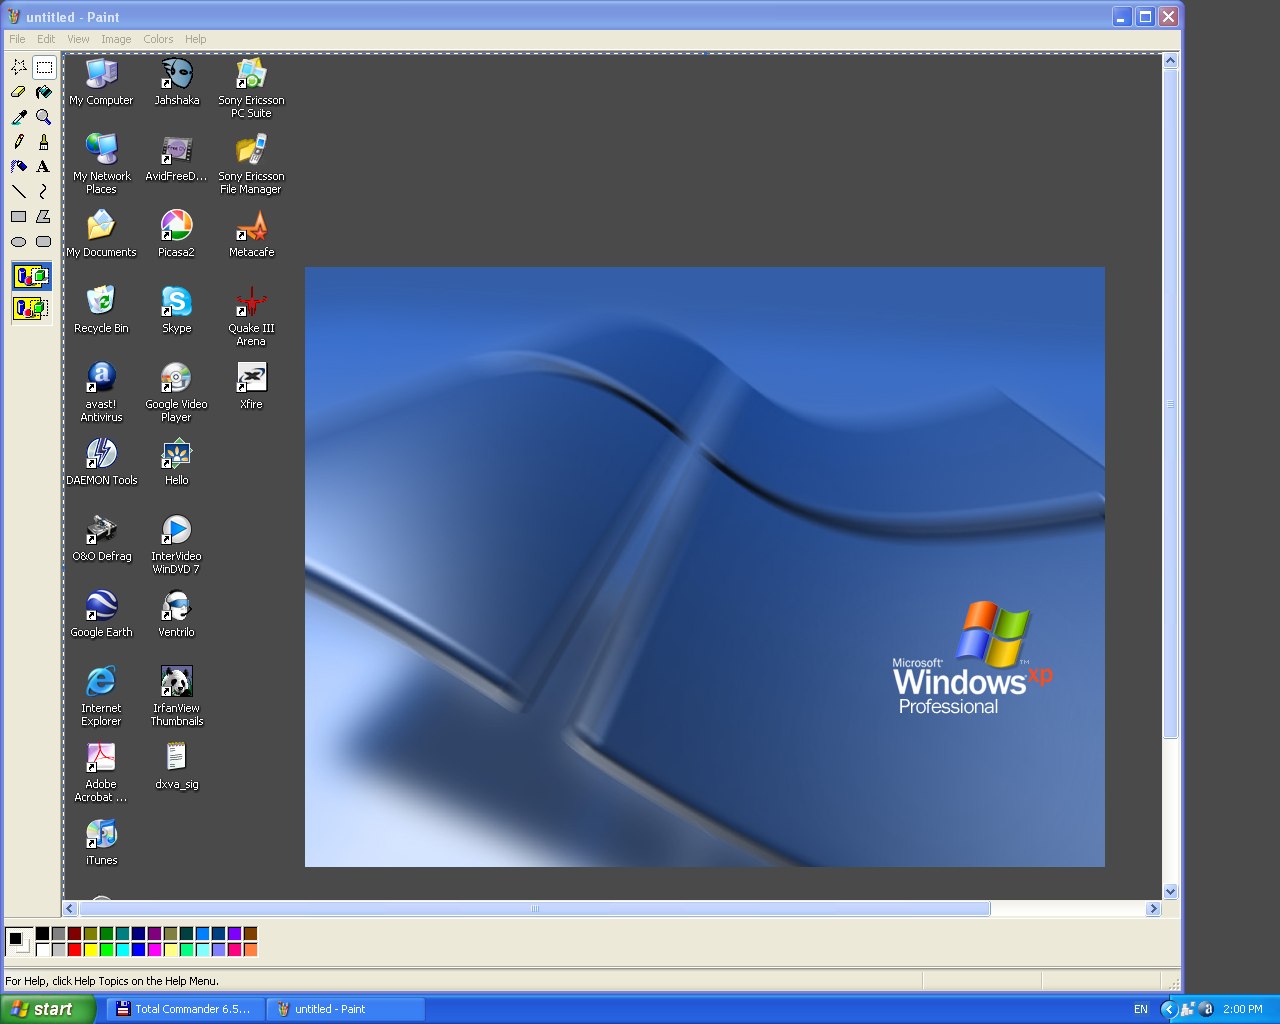Viewport: 1280px width, 1024px height.
Task: Open the Image menu
Action: 116,39
